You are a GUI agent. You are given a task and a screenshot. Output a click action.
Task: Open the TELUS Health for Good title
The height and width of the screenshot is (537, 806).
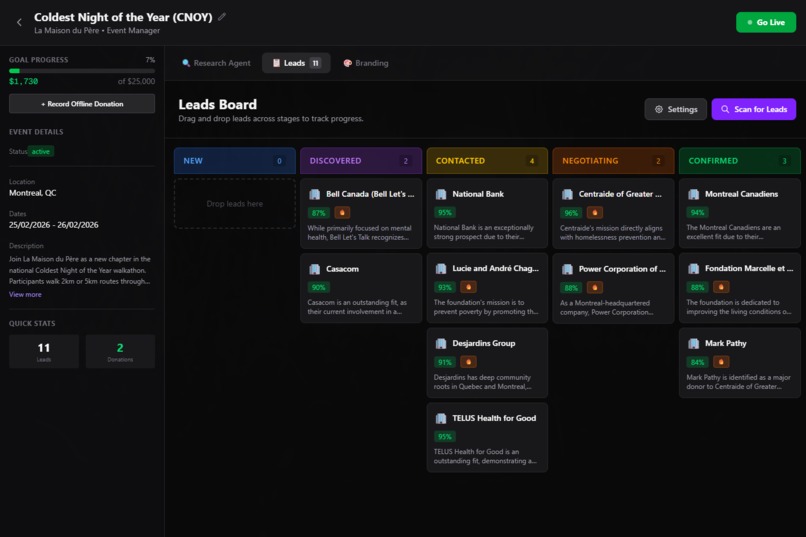coord(494,418)
